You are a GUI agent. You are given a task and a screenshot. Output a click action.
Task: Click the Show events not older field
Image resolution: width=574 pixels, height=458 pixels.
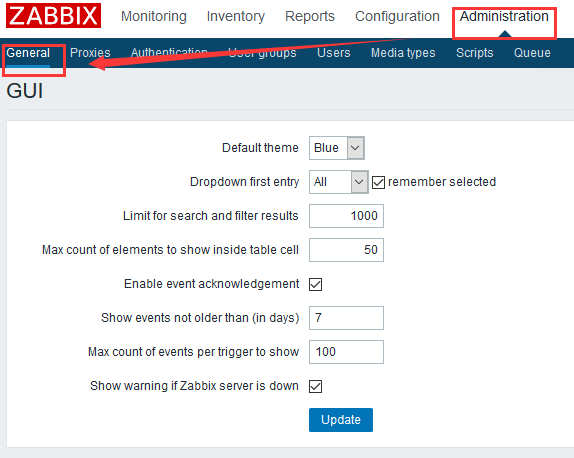click(346, 318)
